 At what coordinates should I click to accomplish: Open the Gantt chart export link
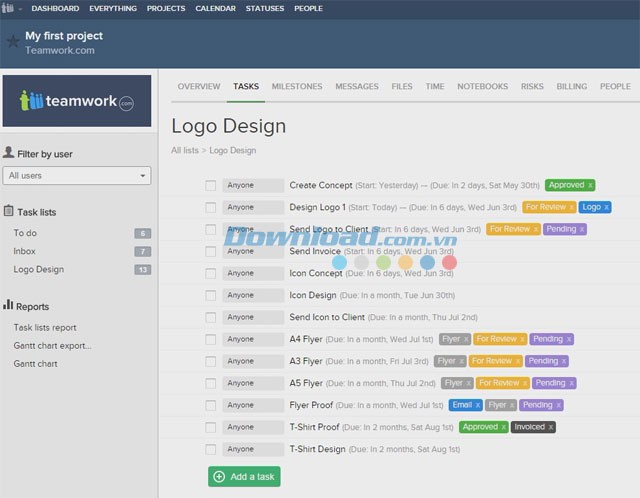pos(52,346)
